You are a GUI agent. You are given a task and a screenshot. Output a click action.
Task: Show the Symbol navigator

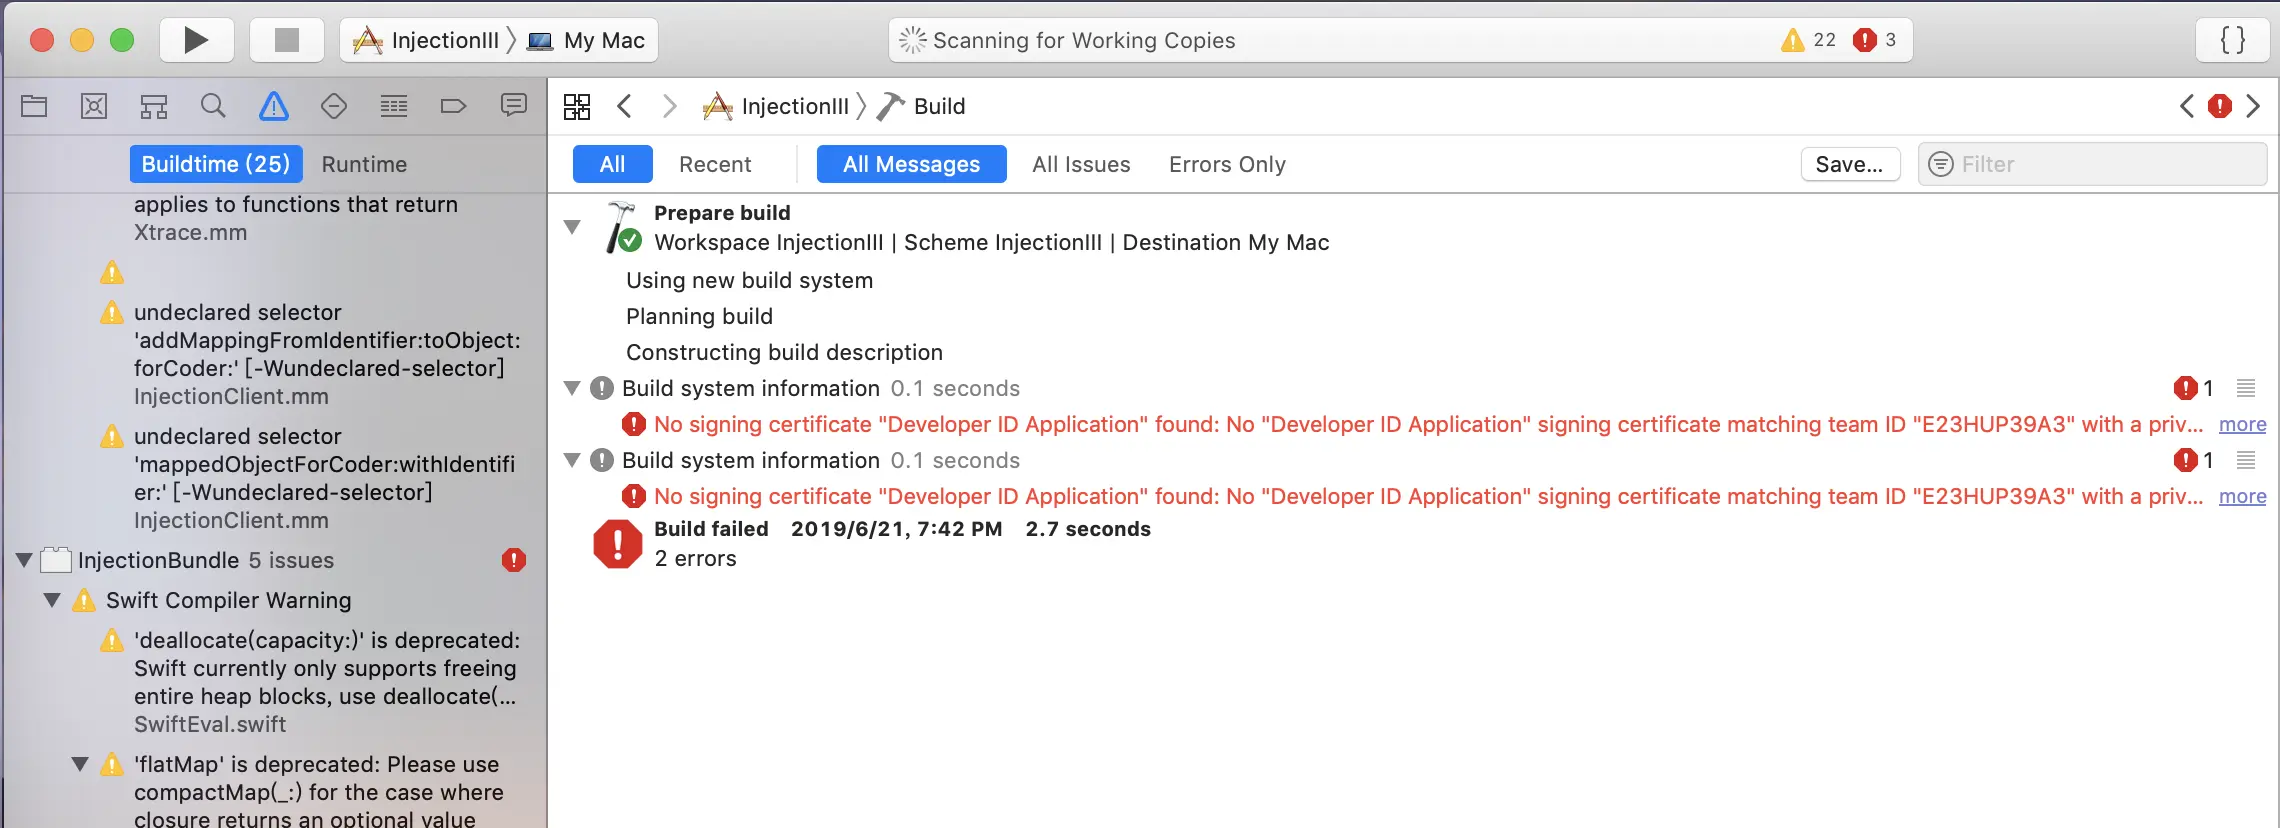click(x=154, y=106)
